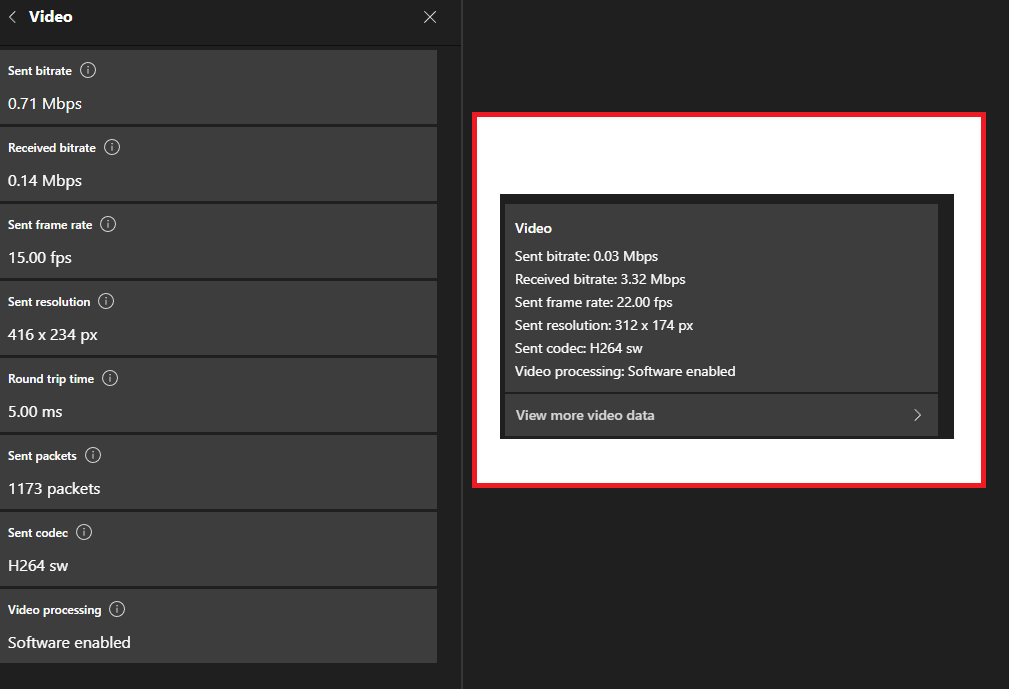Open the Sent resolution info tooltip
The width and height of the screenshot is (1009, 689).
pyautogui.click(x=107, y=301)
